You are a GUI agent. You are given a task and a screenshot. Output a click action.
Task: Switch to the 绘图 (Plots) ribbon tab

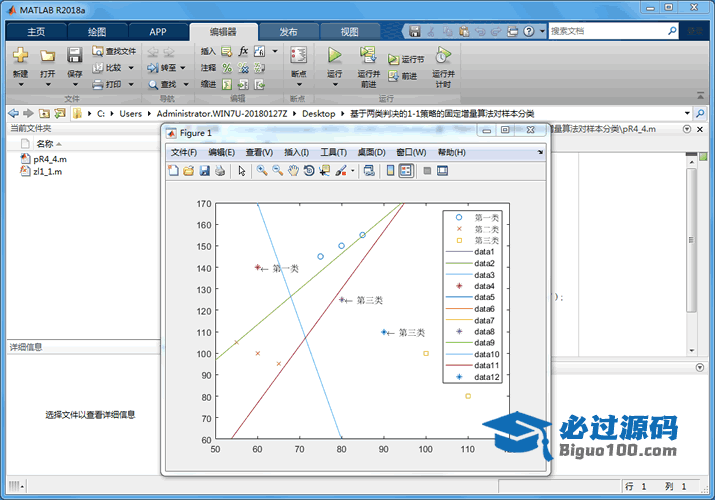tap(95, 31)
